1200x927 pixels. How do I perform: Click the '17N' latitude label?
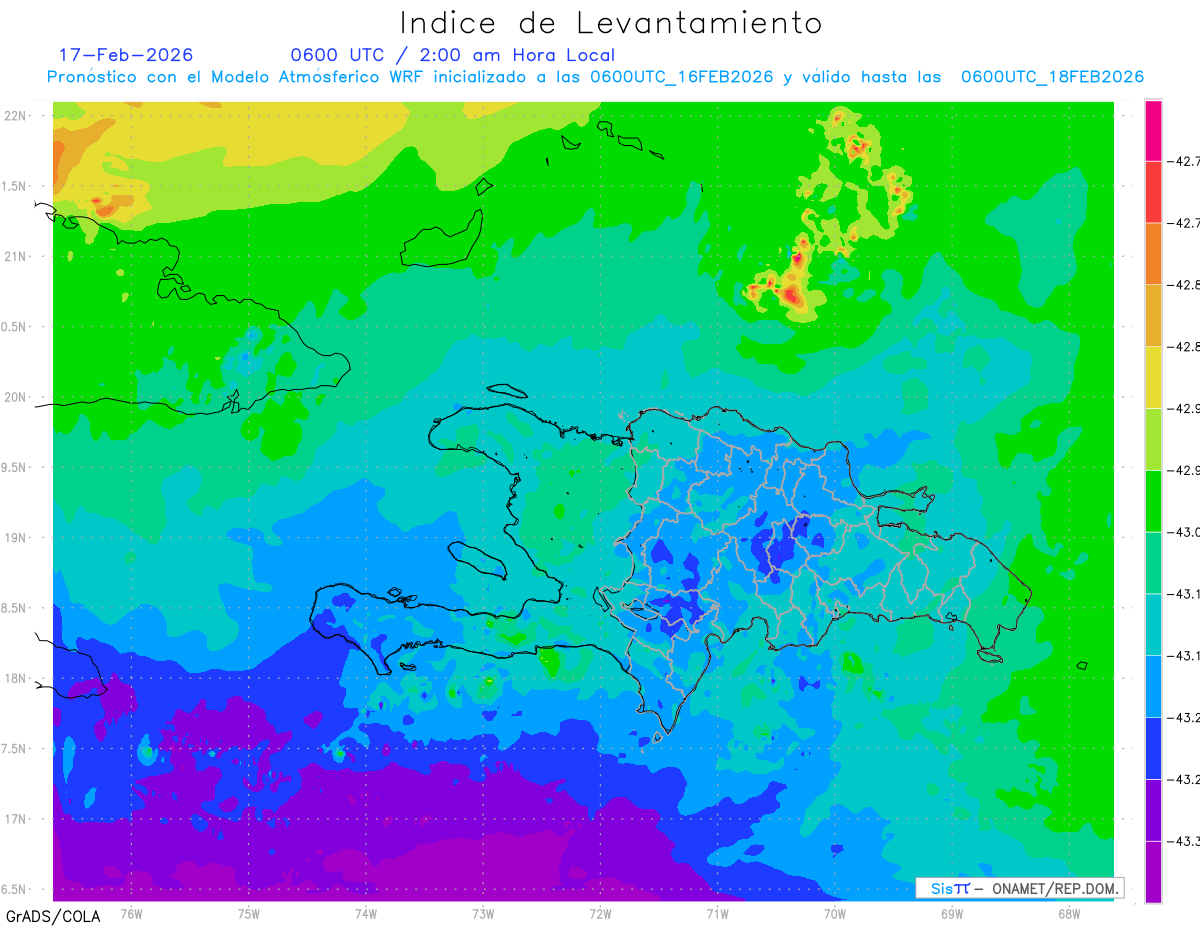tap(17, 819)
